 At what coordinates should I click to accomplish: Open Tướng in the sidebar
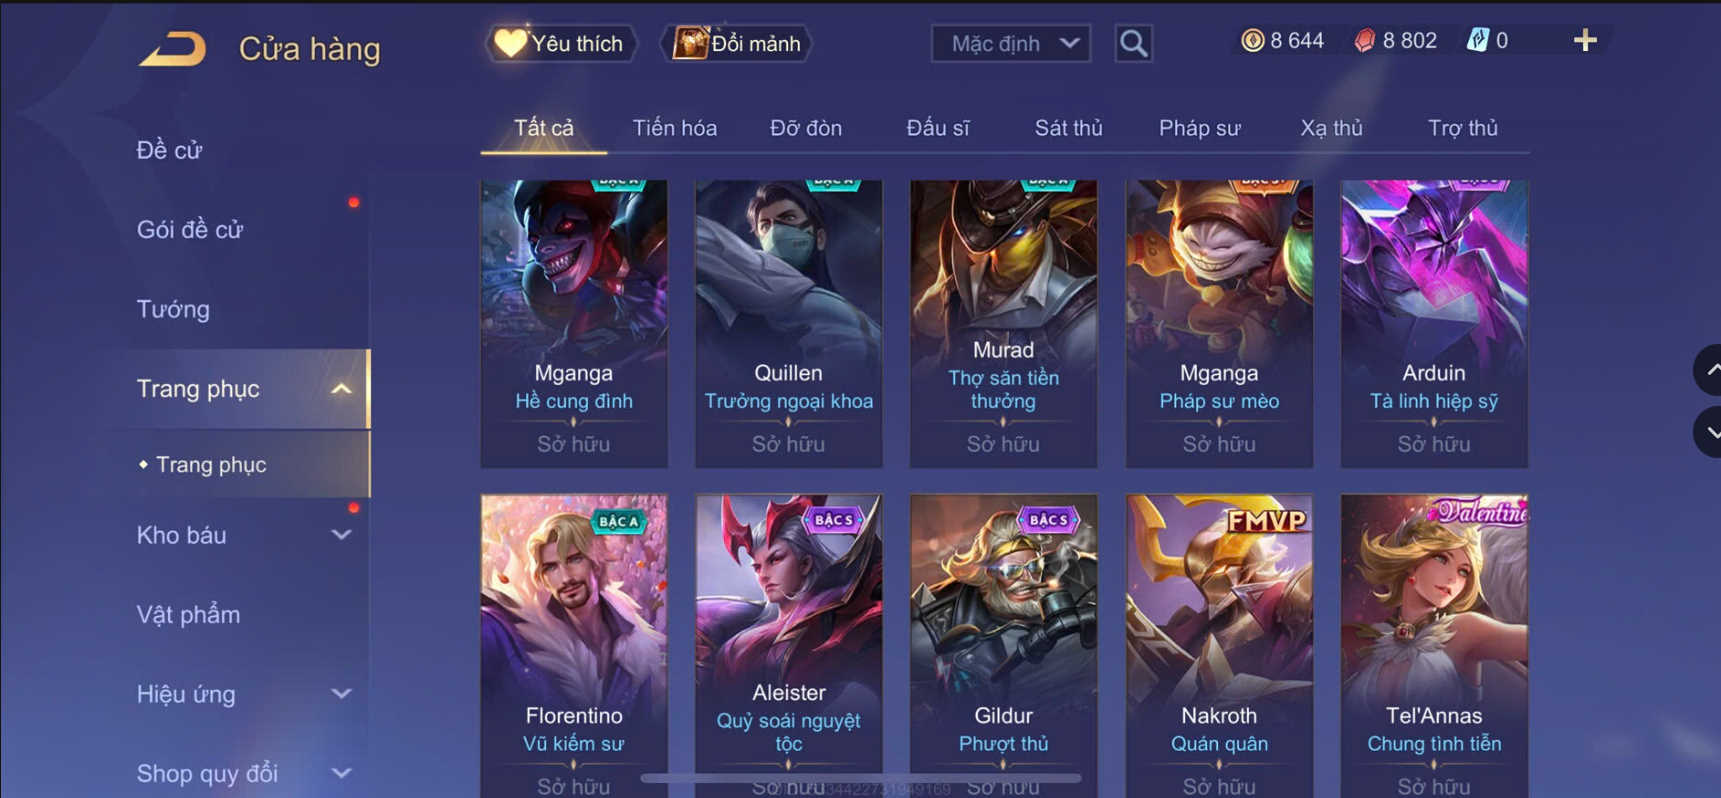click(x=173, y=309)
